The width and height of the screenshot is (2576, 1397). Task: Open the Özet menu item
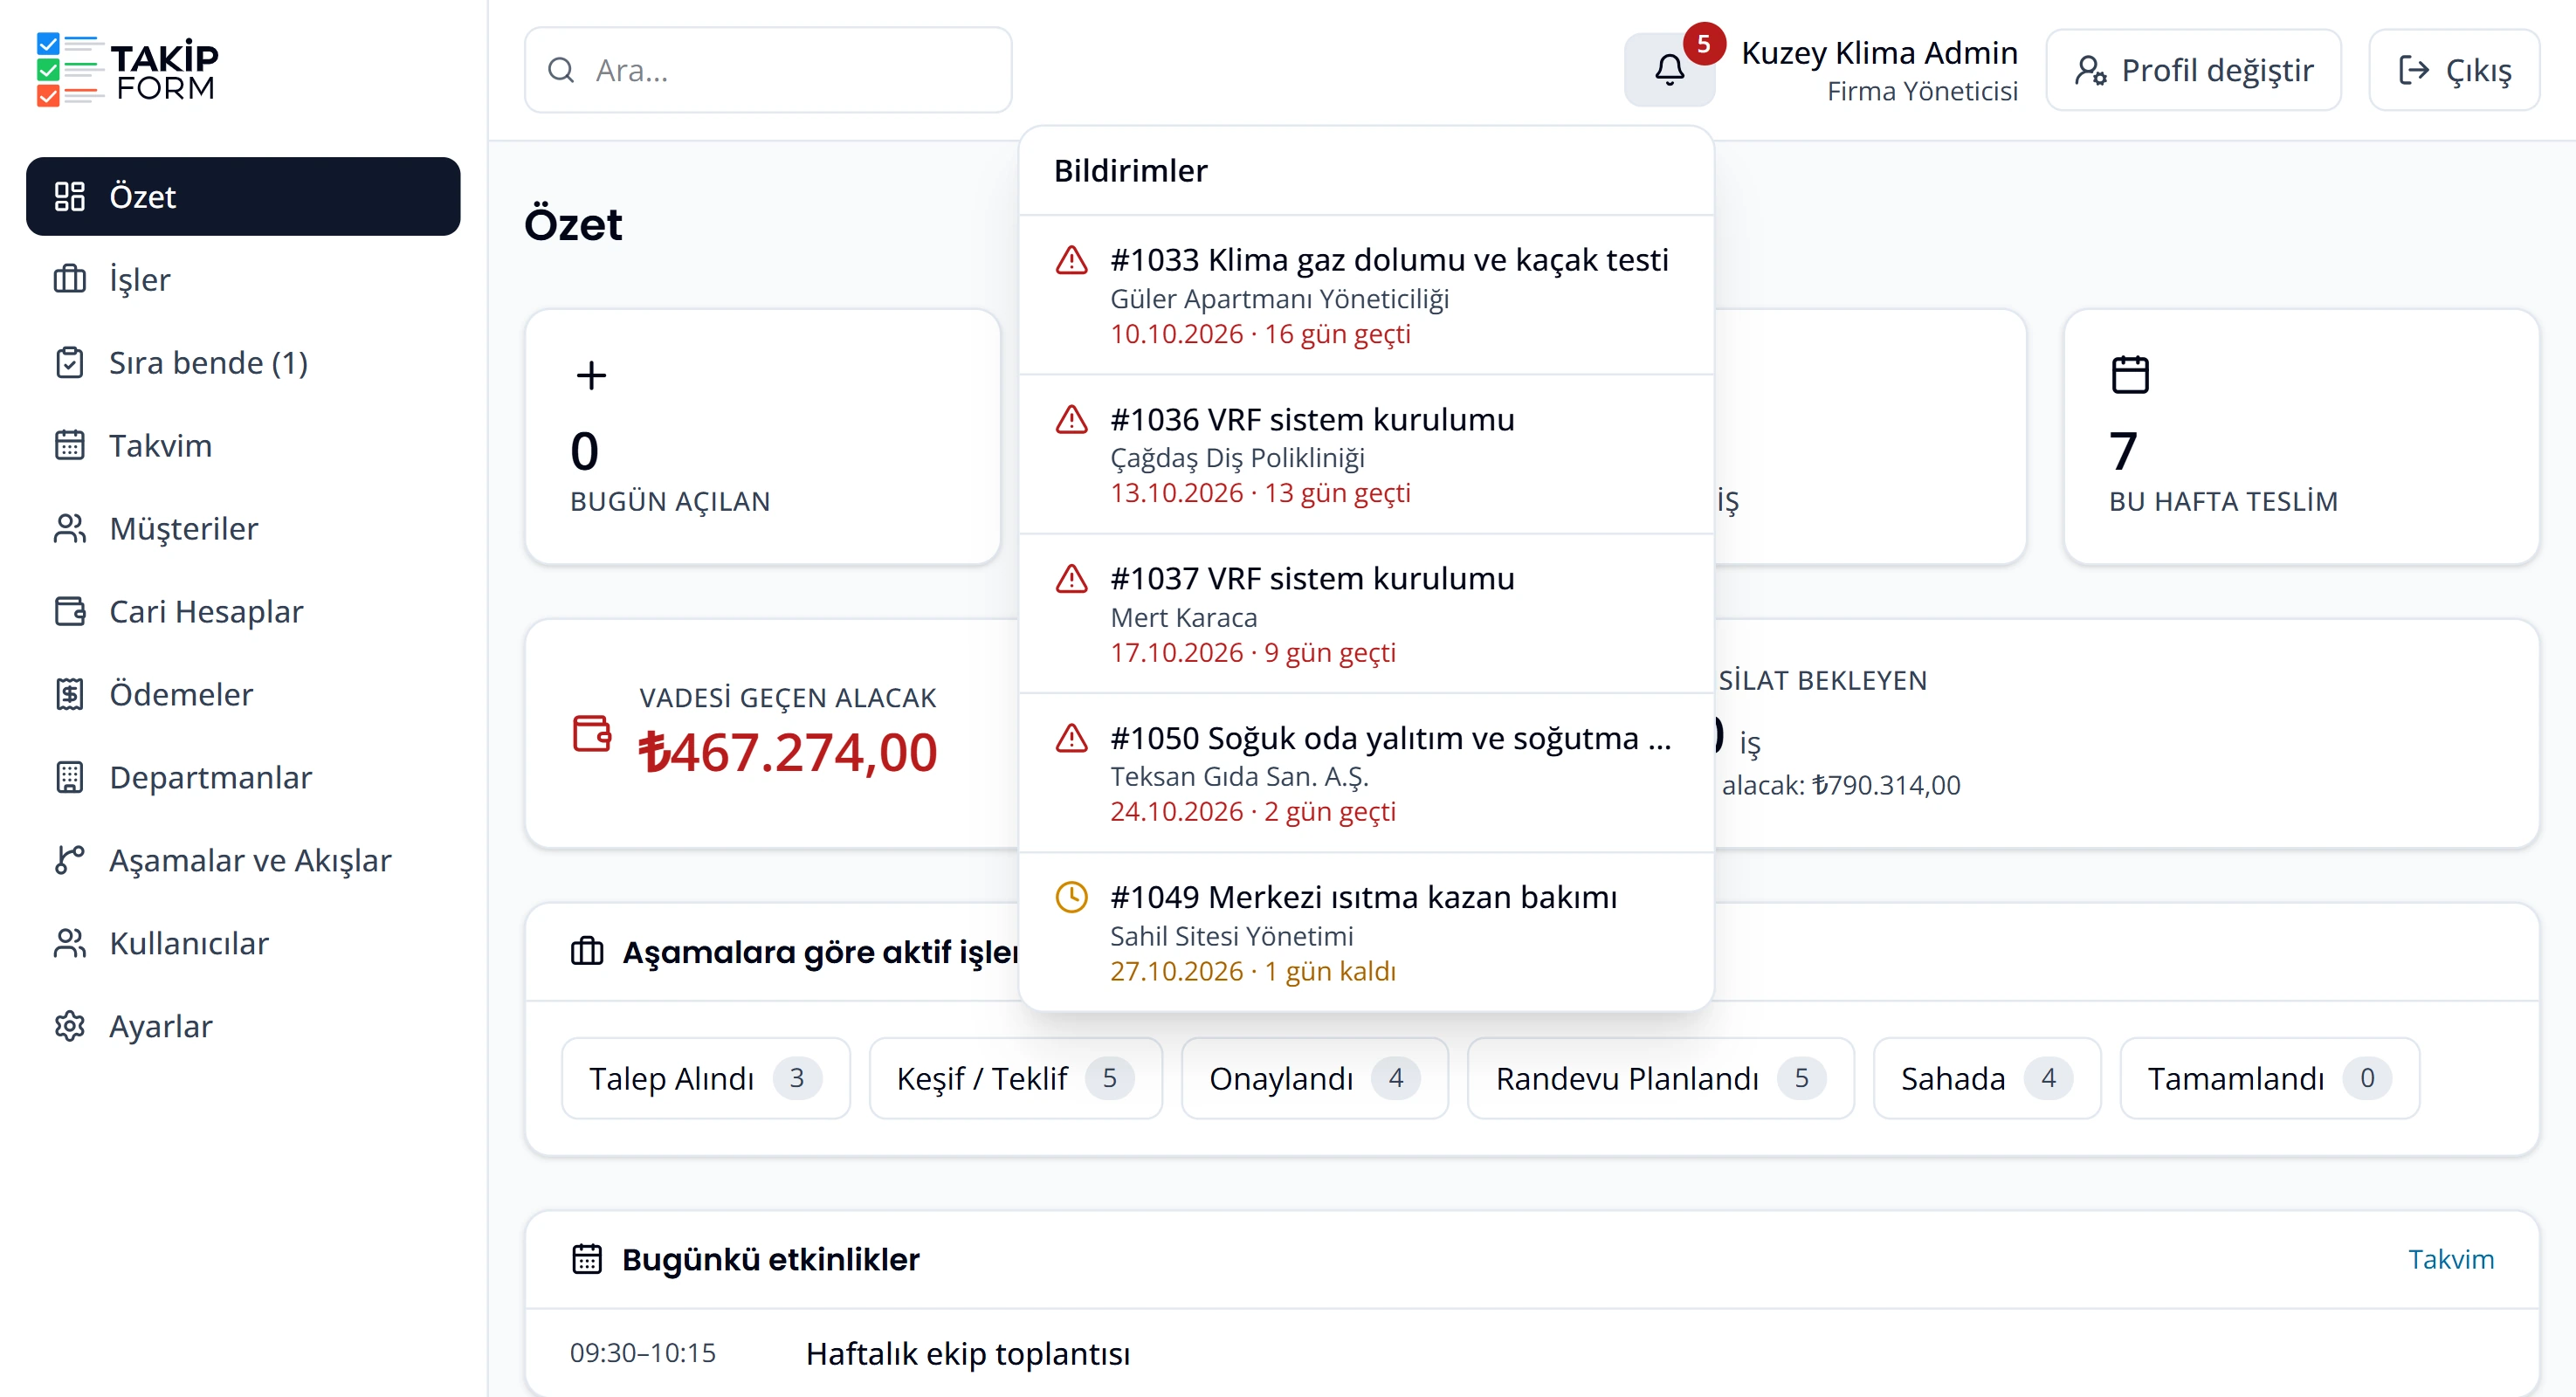coord(243,196)
